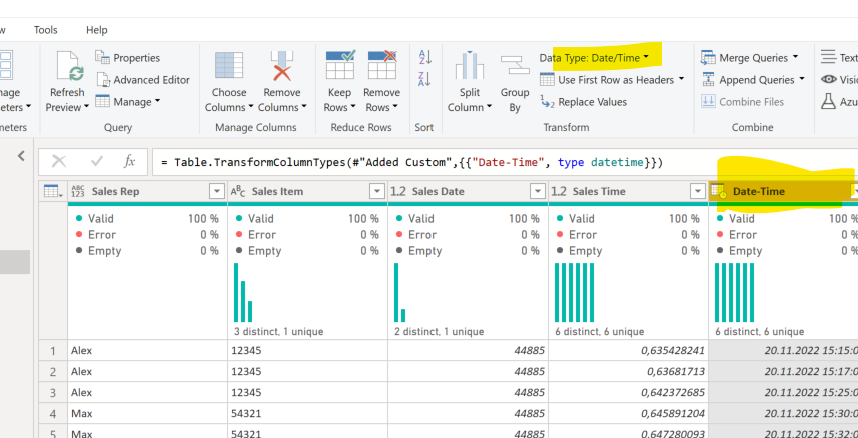
Task: Select cell 0,645891204 in Sales Time
Action: [x=628, y=413]
